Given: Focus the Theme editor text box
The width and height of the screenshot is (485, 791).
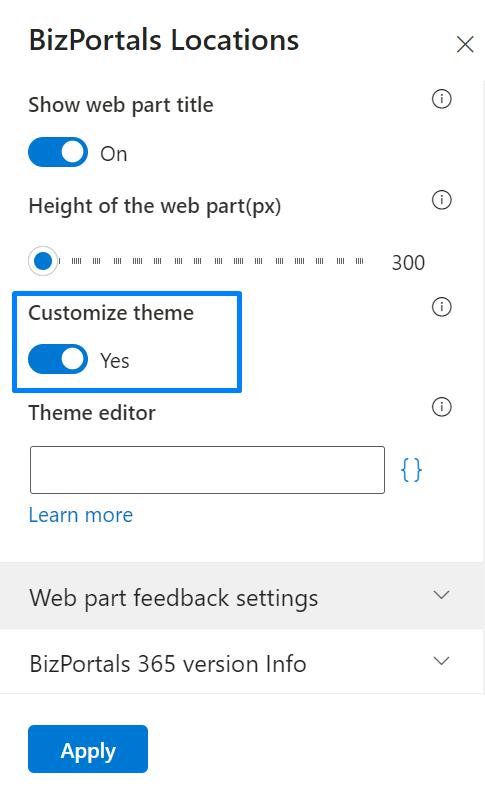Looking at the screenshot, I should click(x=207, y=470).
